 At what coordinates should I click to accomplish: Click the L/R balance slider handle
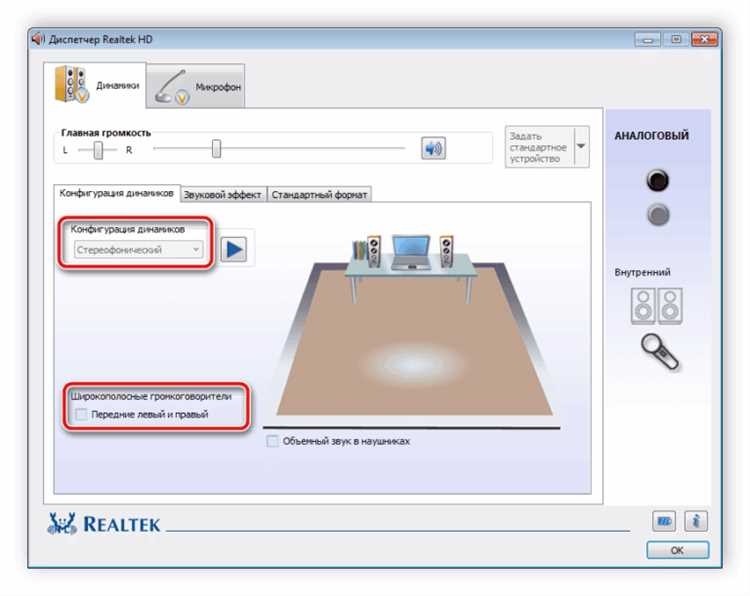pos(98,150)
